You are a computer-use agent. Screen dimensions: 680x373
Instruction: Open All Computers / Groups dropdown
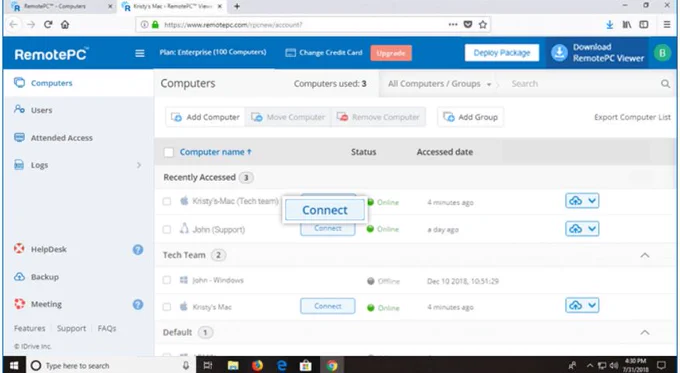click(439, 84)
